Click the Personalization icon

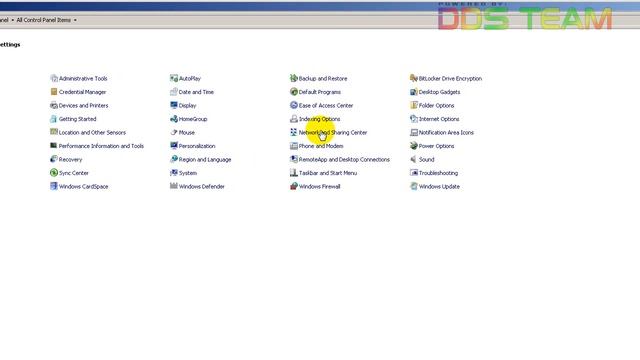[174, 146]
